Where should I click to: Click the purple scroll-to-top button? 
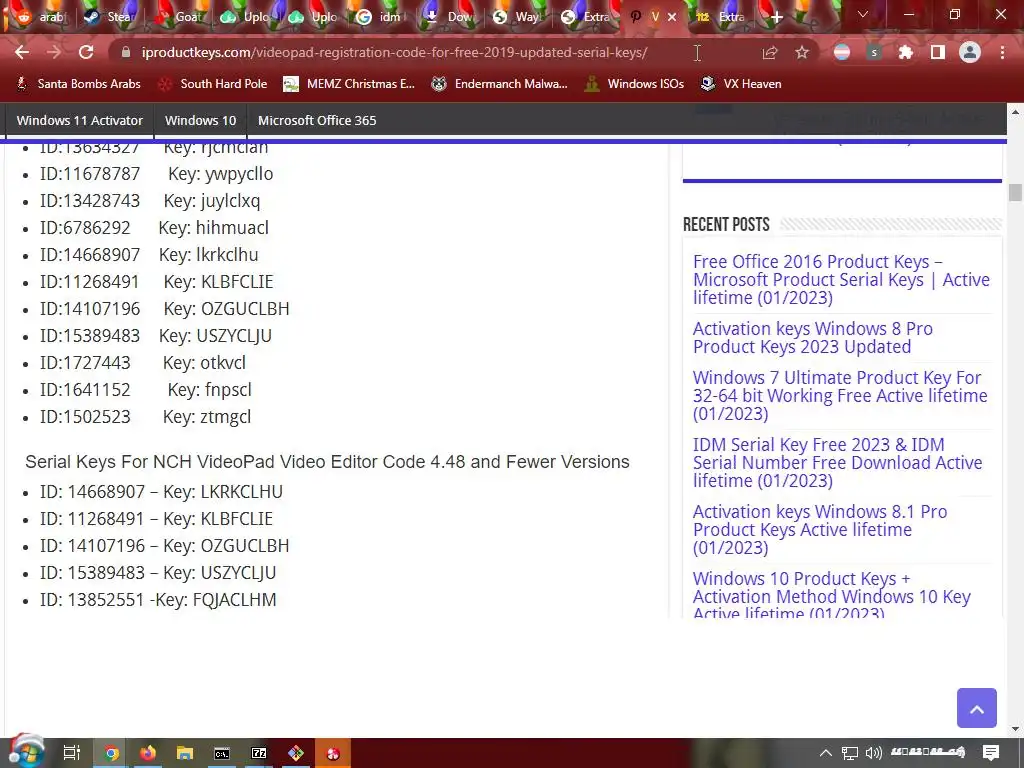pos(976,708)
